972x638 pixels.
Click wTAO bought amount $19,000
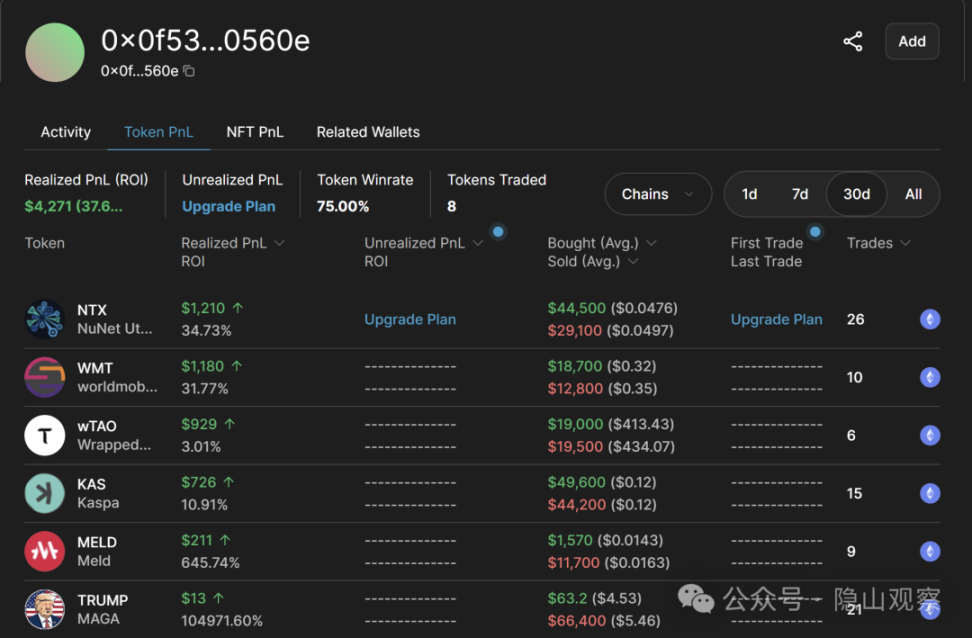(x=575, y=424)
